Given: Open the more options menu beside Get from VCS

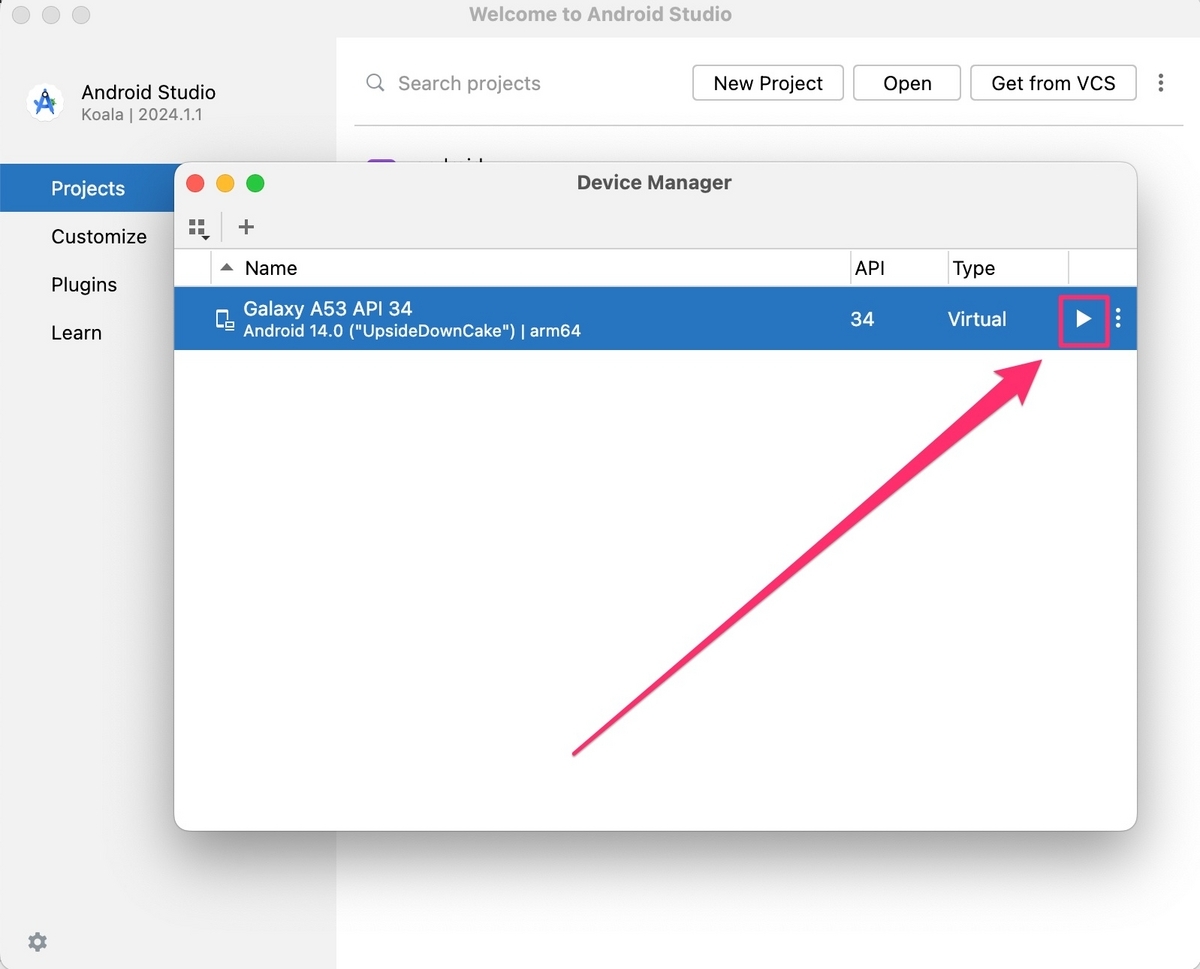Looking at the screenshot, I should pyautogui.click(x=1161, y=83).
